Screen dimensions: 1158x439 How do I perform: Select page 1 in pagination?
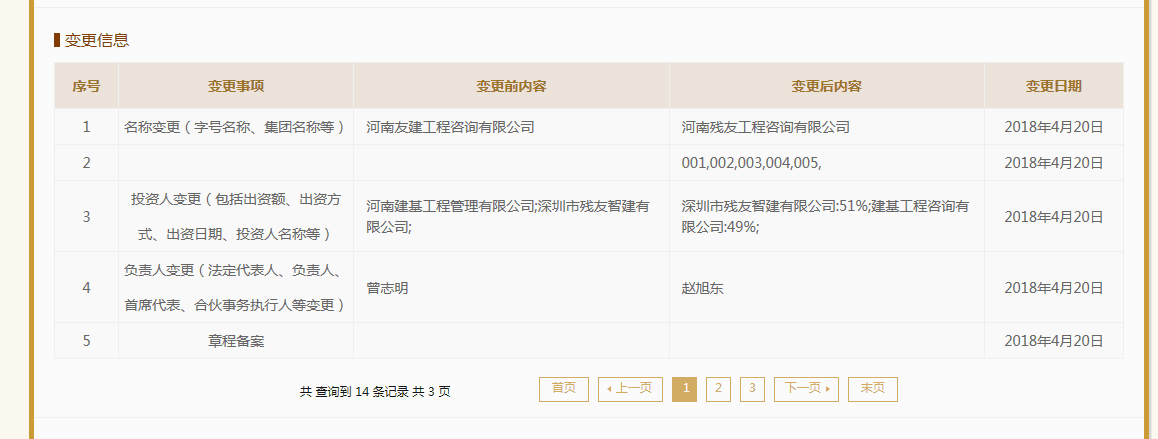[x=684, y=389]
